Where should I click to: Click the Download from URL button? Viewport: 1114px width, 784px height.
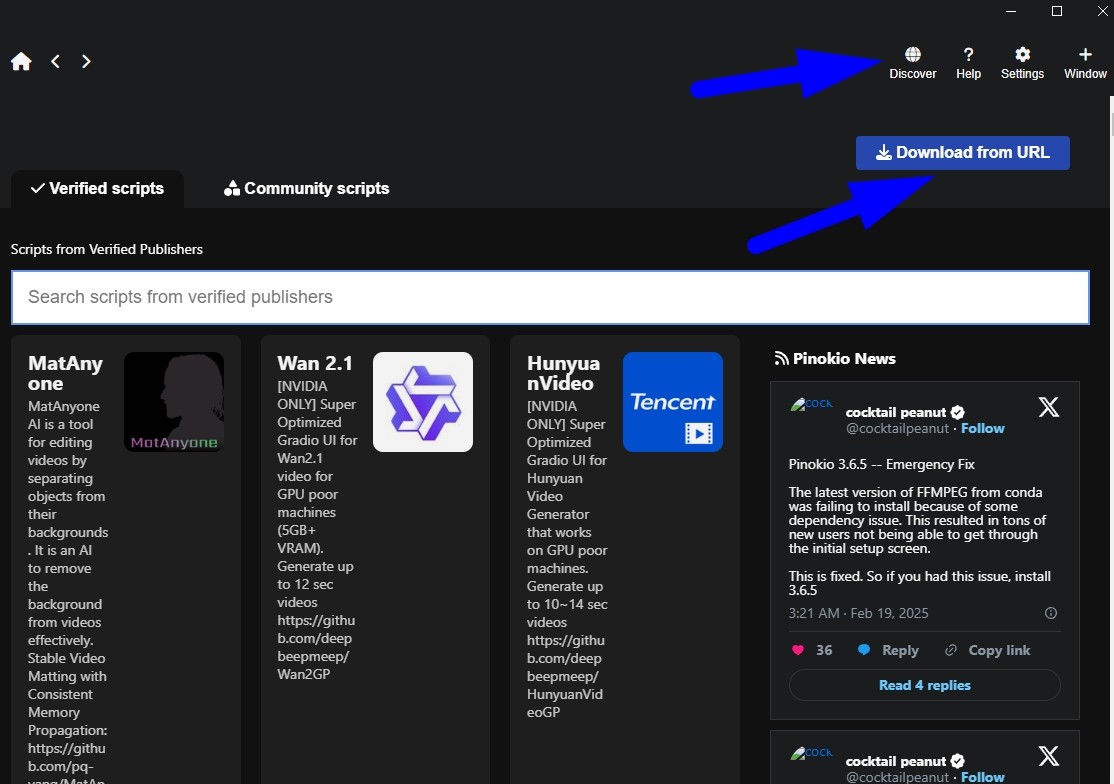(962, 153)
